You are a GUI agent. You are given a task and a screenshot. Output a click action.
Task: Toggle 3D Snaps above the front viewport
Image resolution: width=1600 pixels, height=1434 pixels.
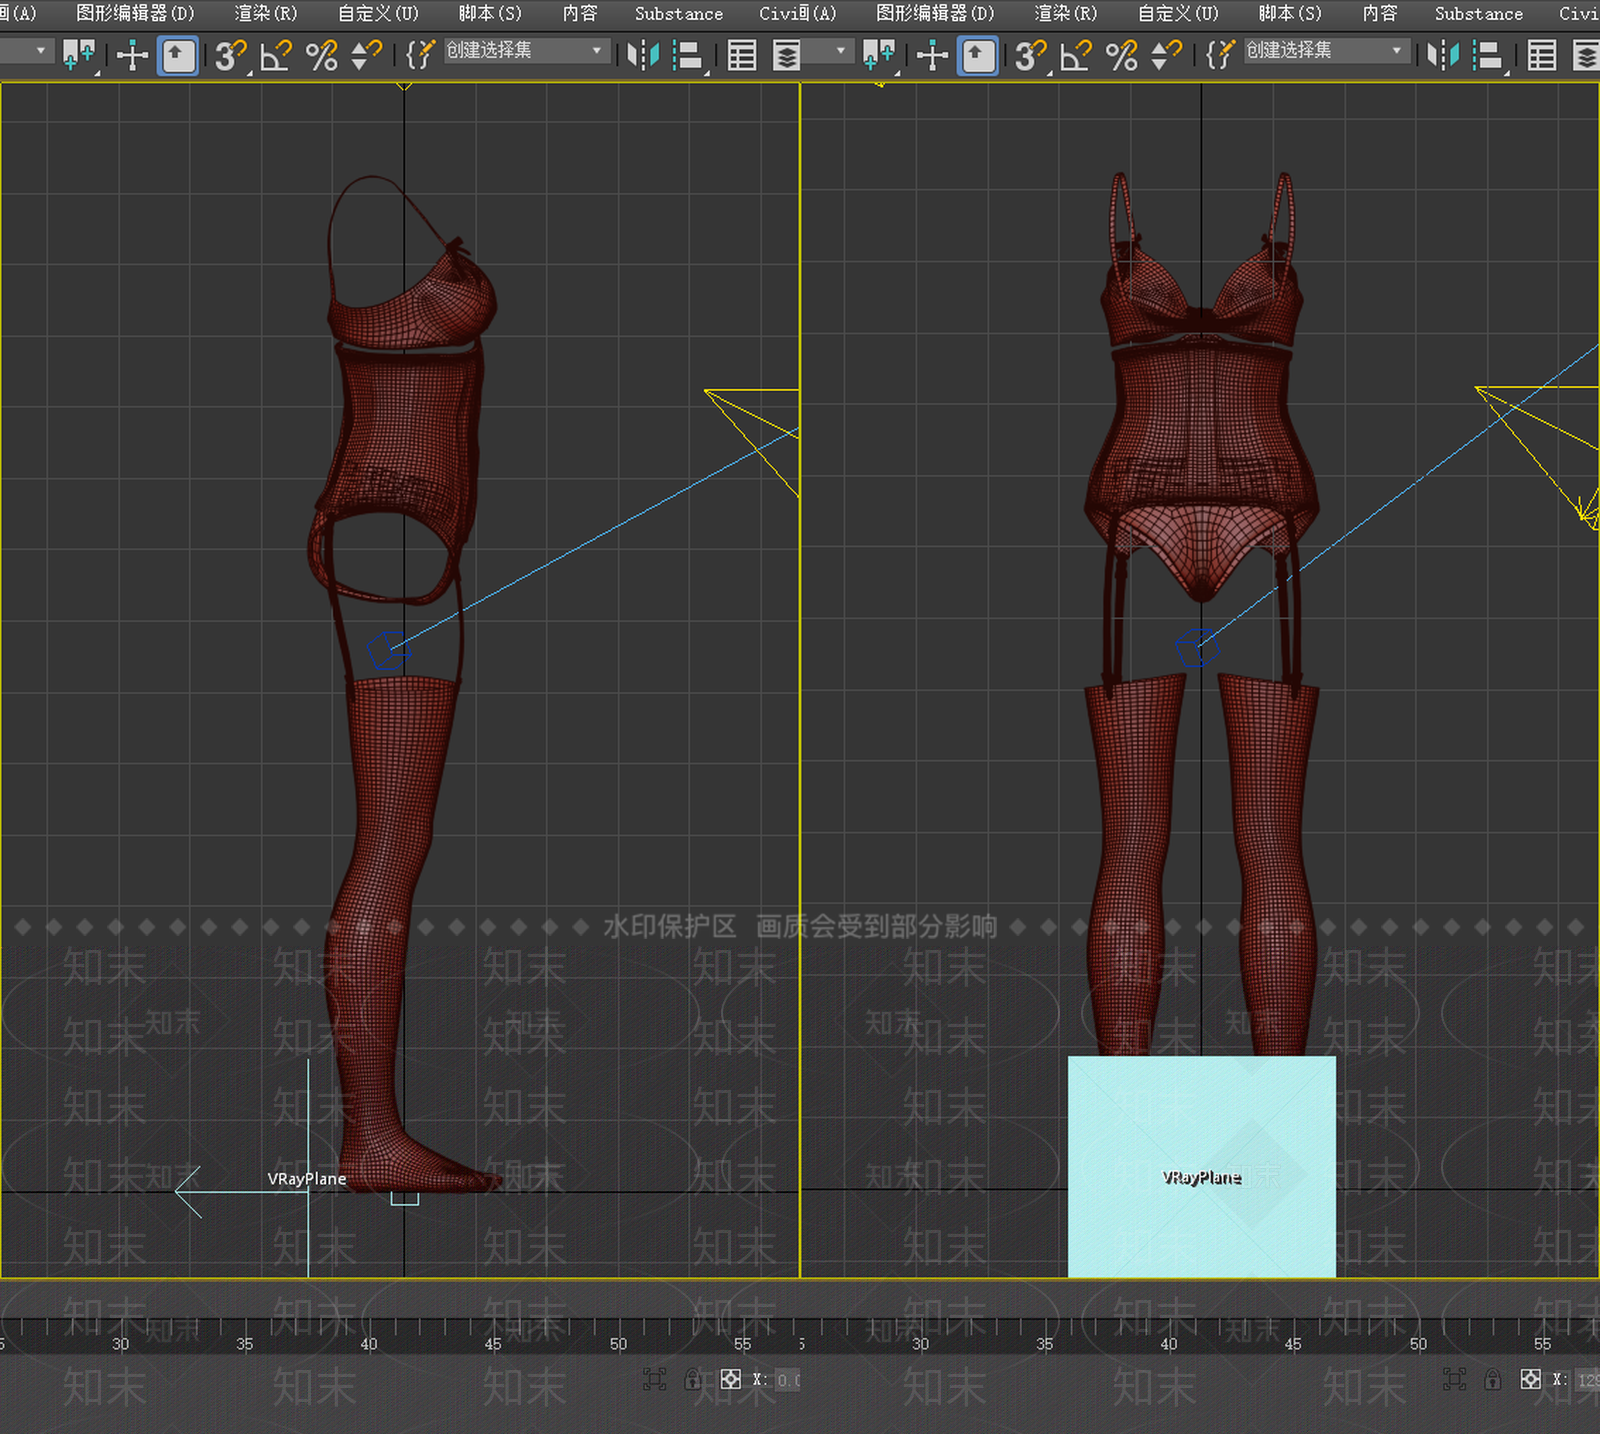pos(1031,55)
